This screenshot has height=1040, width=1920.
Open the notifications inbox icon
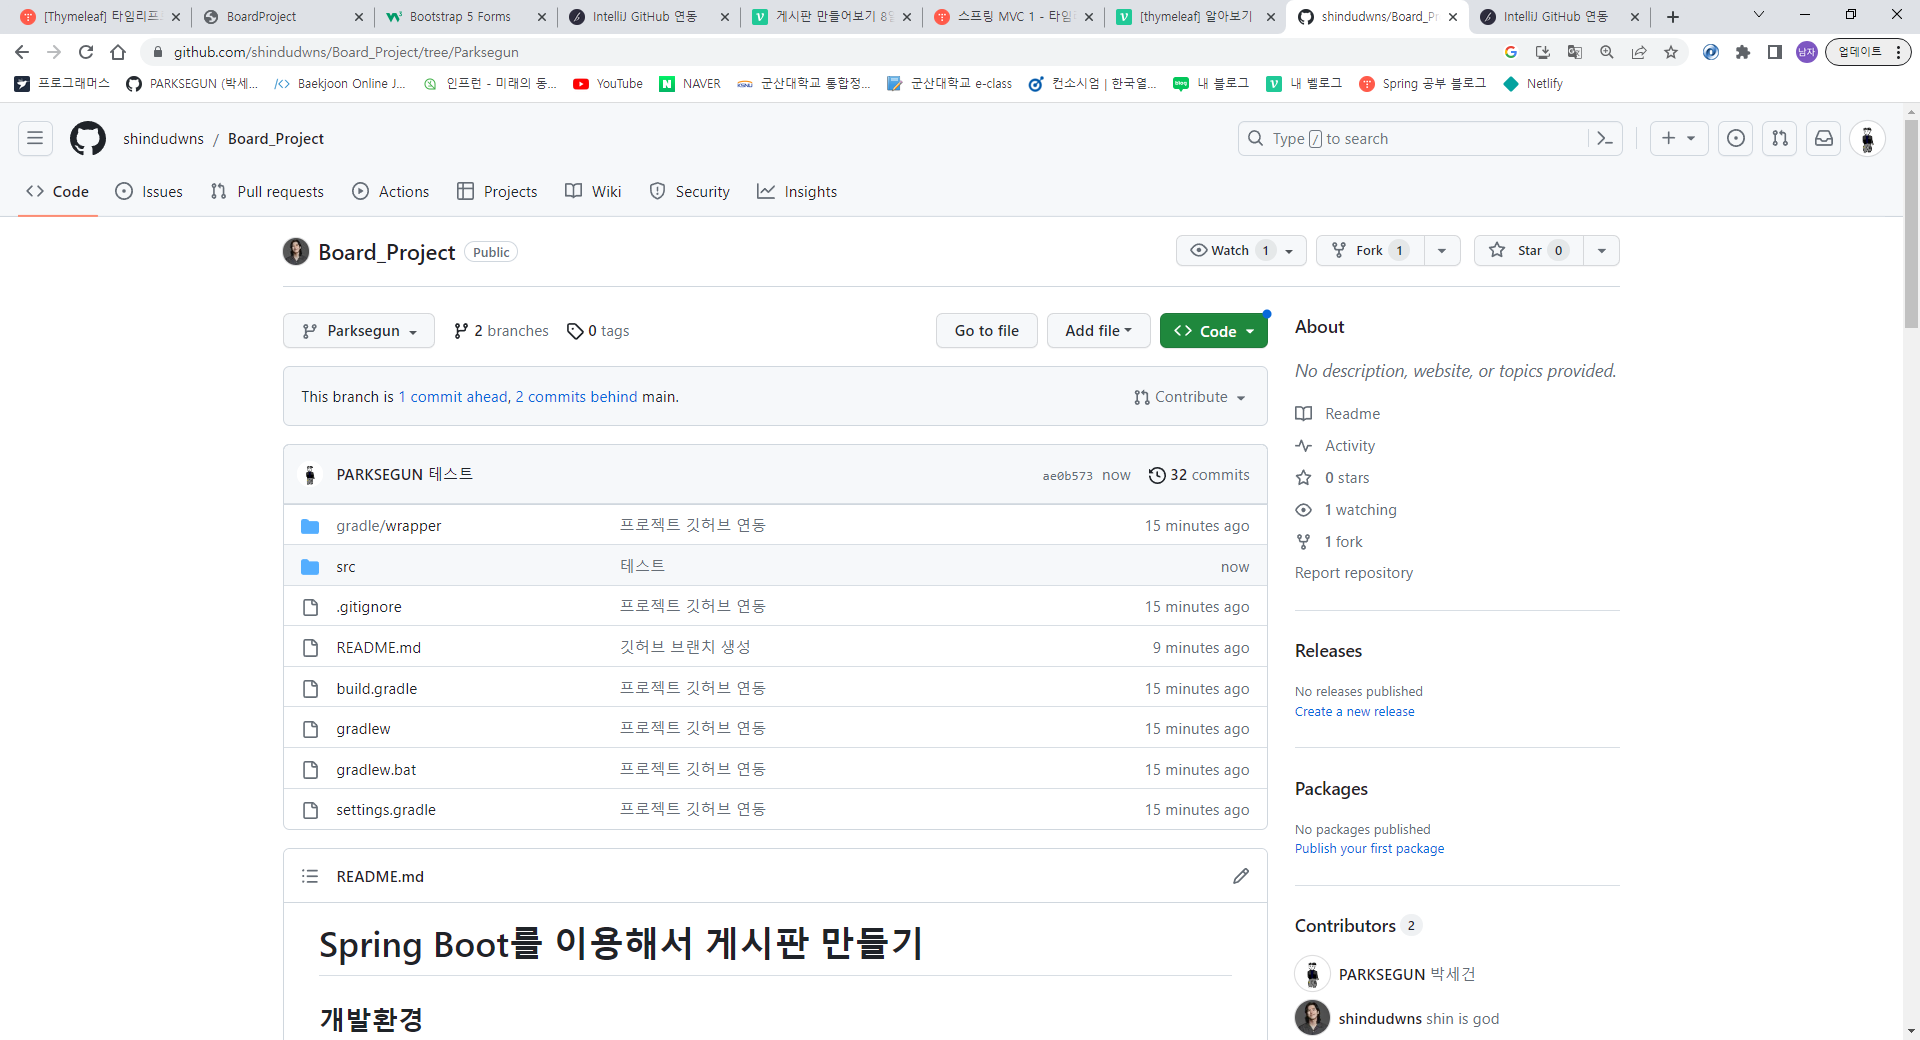click(1824, 139)
